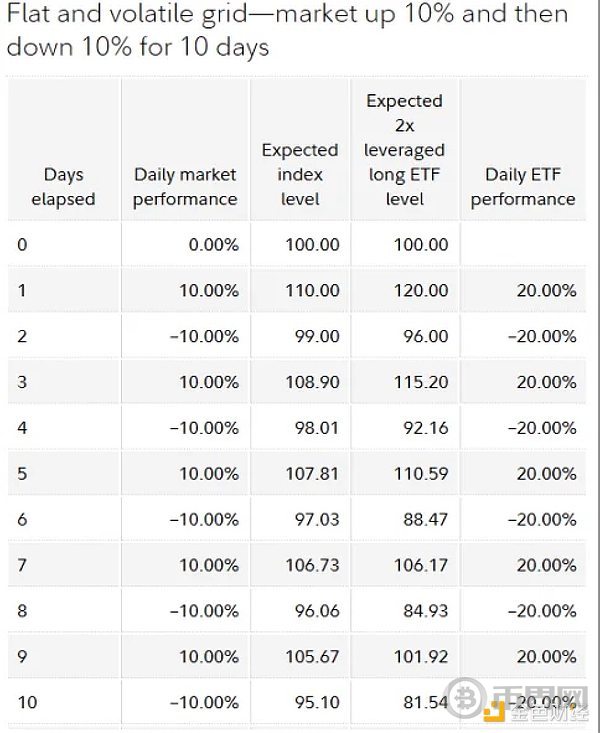Click day 0 market performance 0.00%
600x733 pixels.
pos(214,244)
